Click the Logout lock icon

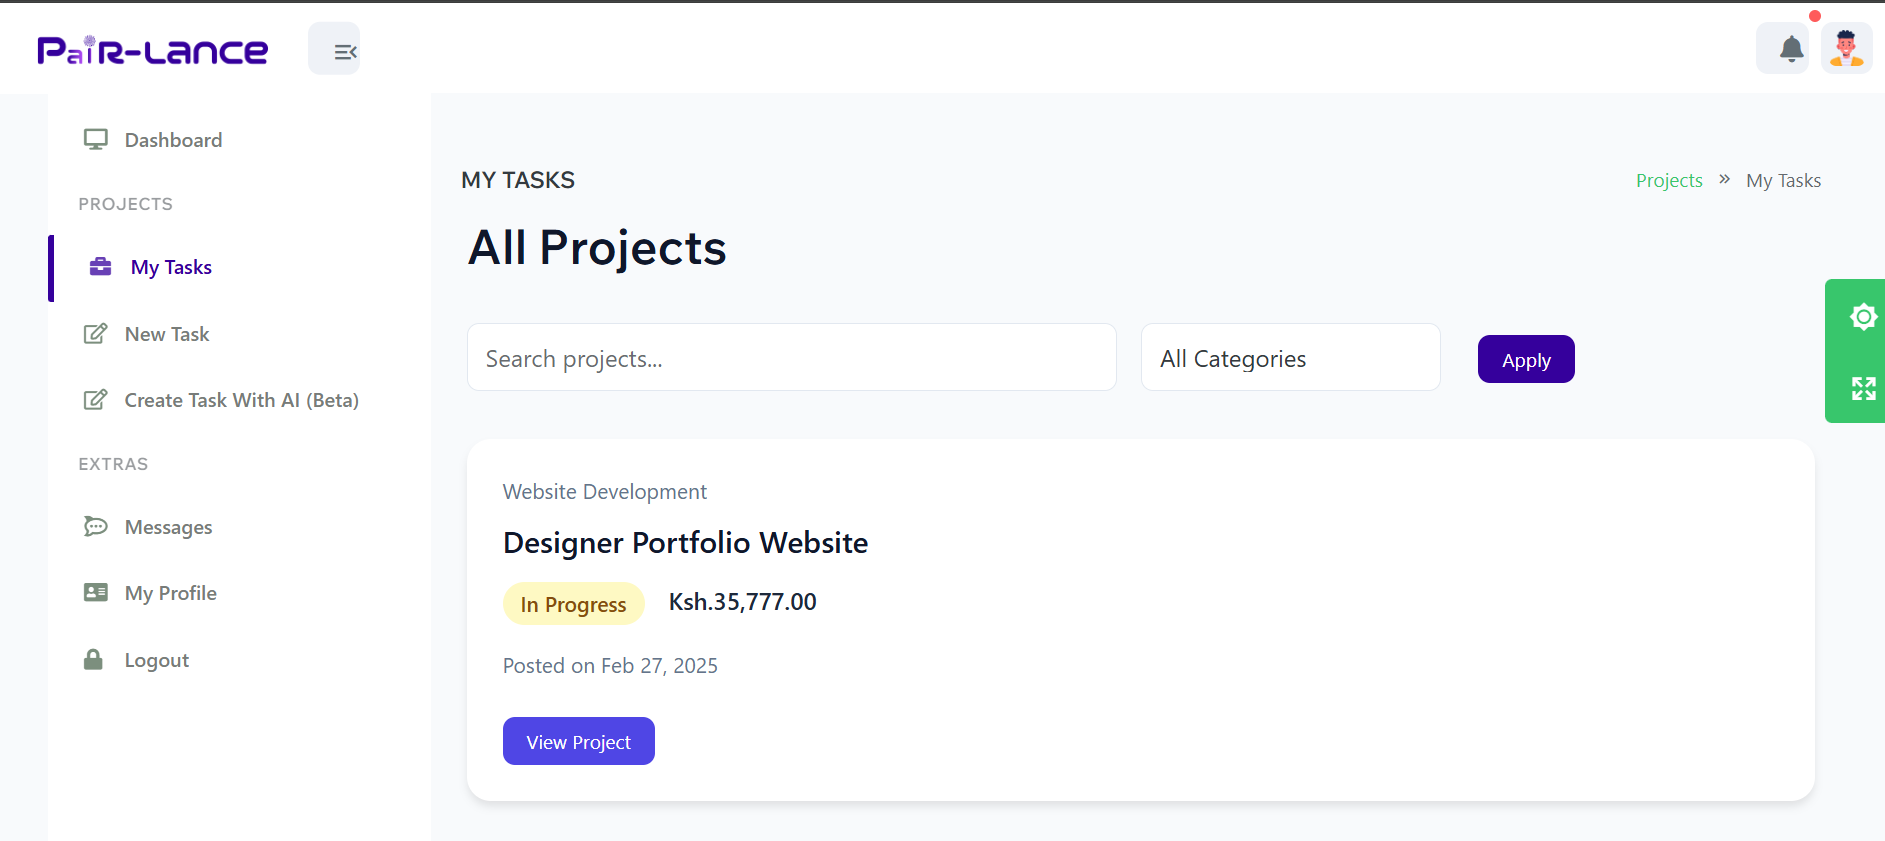tap(93, 659)
